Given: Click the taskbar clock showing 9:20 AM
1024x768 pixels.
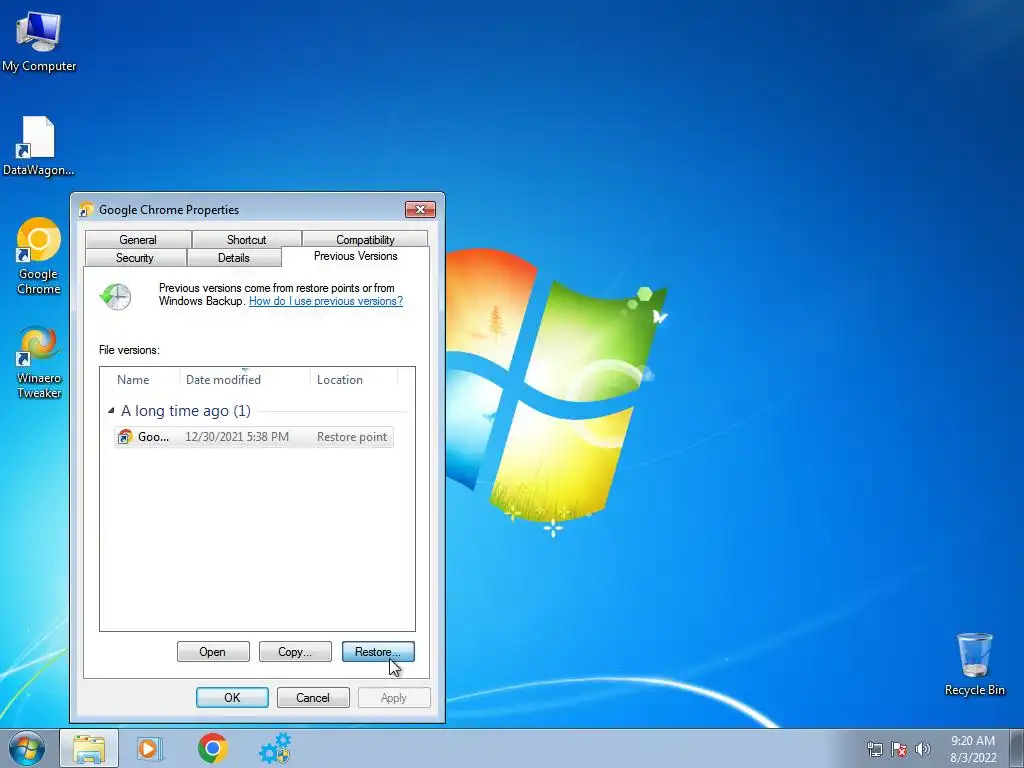Looking at the screenshot, I should pos(973,749).
